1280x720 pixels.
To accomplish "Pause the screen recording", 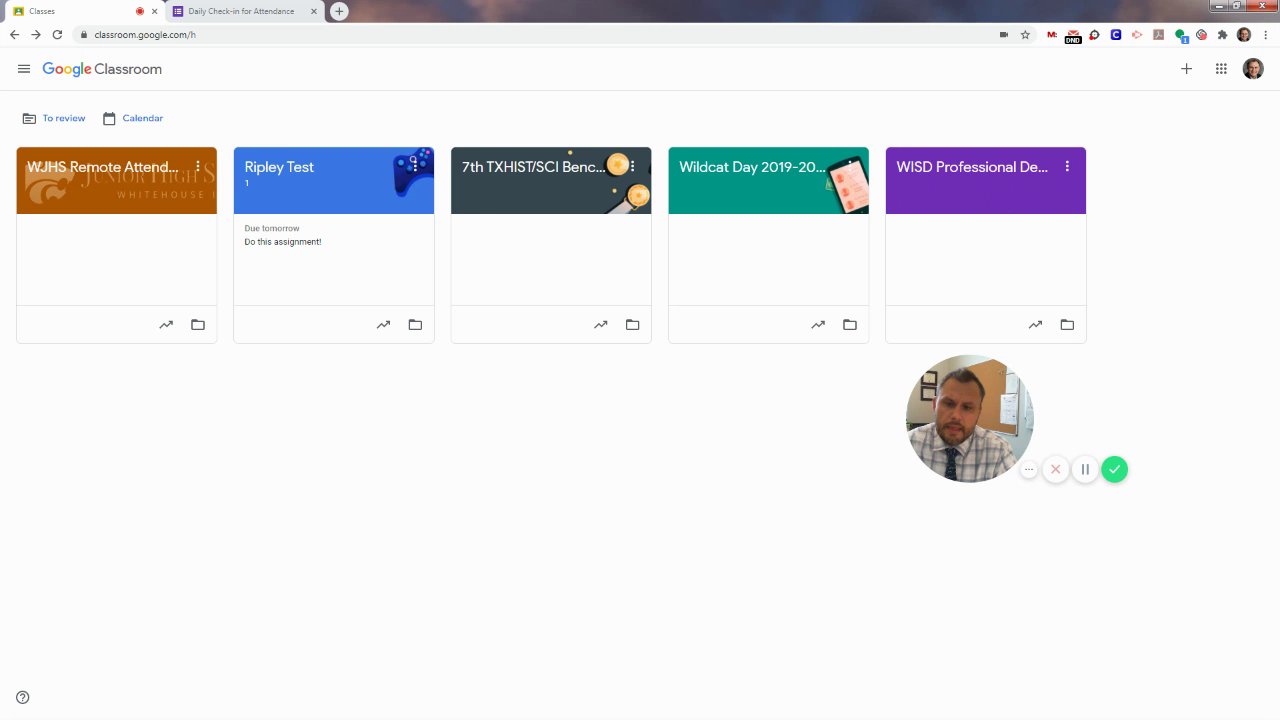I will point(1085,469).
